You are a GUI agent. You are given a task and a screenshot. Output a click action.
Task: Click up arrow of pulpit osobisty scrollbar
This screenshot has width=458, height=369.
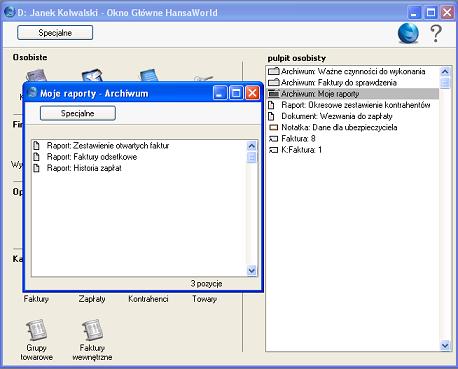[445, 72]
